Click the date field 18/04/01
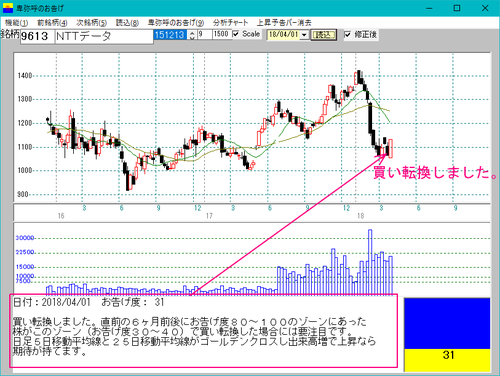500x376 pixels. [284, 35]
